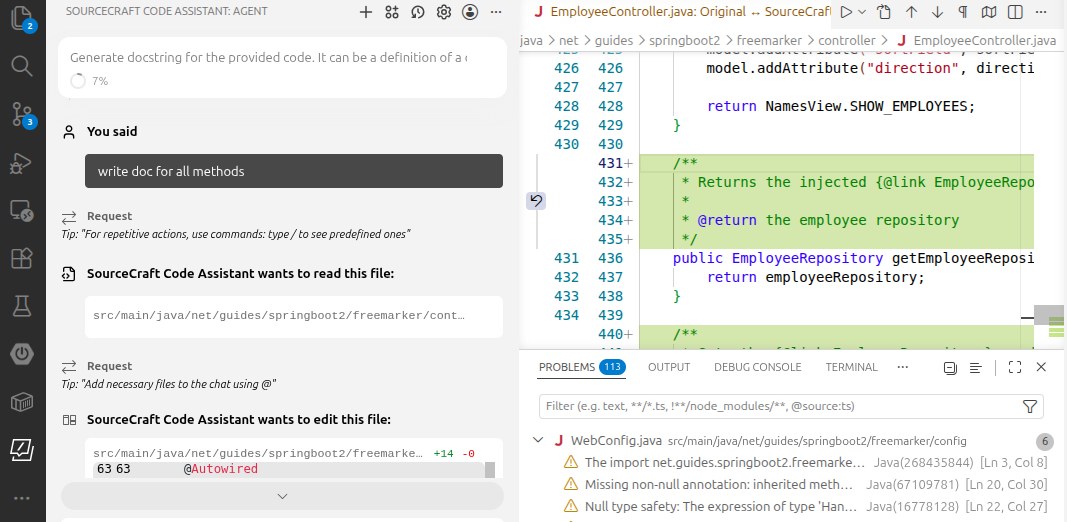This screenshot has height=522, width=1067.
Task: Show more panel tabs via ellipsis
Action: coord(903,367)
